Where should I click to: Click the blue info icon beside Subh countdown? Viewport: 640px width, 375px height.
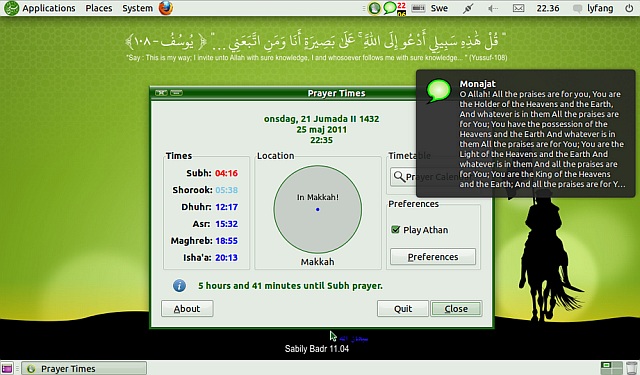(179, 286)
